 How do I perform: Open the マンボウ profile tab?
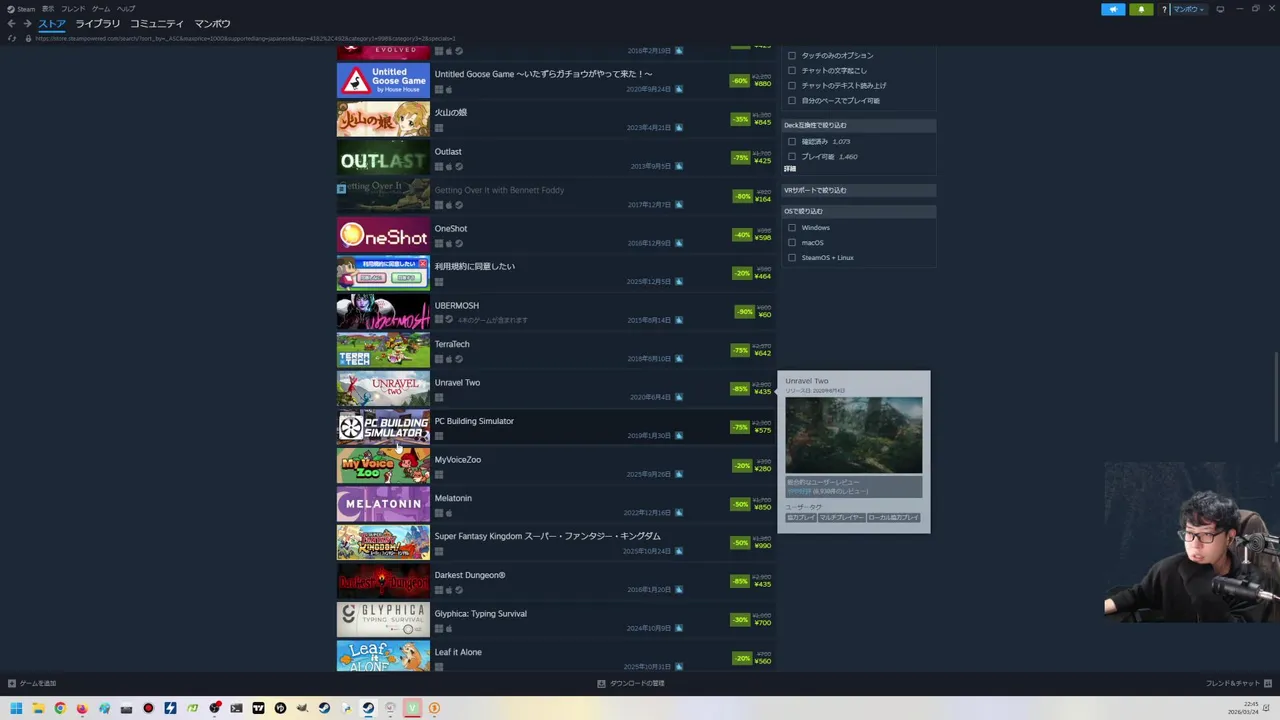212,24
